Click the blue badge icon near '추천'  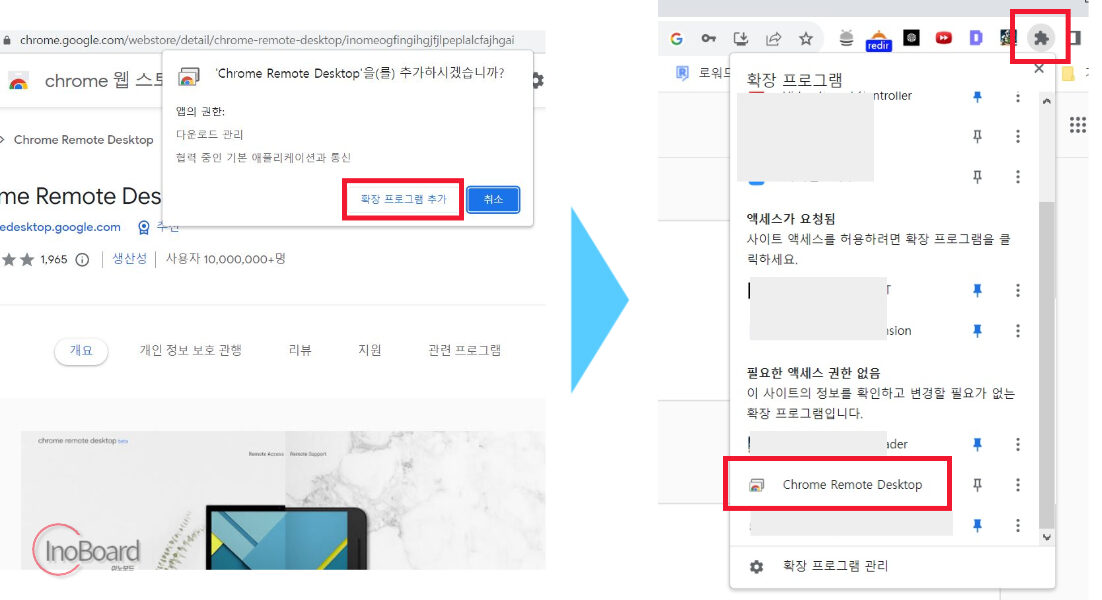click(x=143, y=227)
